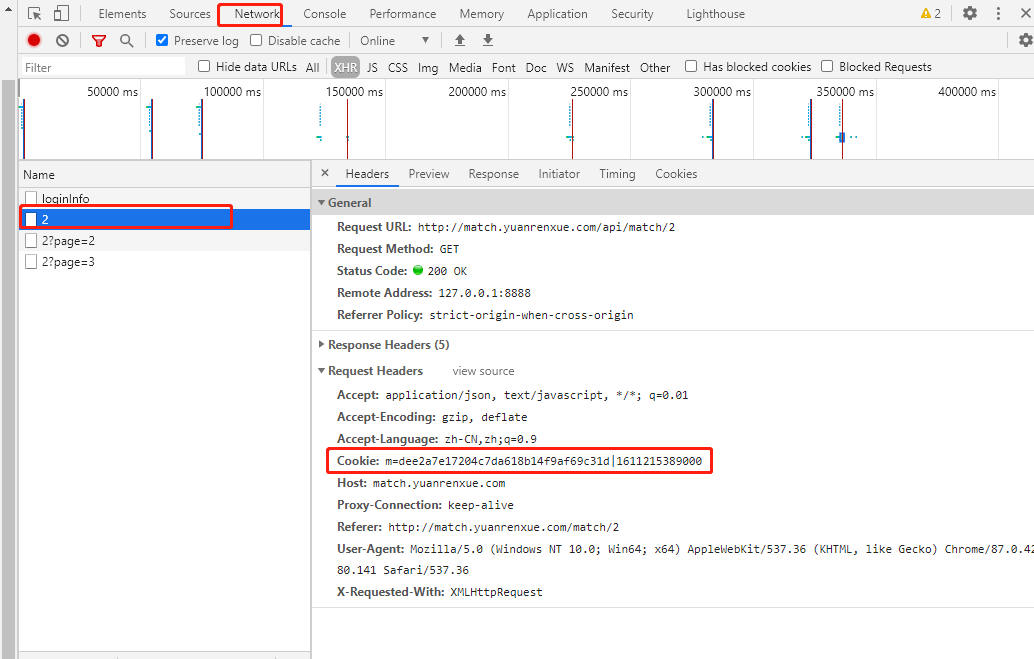The height and width of the screenshot is (659, 1034).
Task: Click the import HAR upload arrow icon
Action: [x=460, y=40]
